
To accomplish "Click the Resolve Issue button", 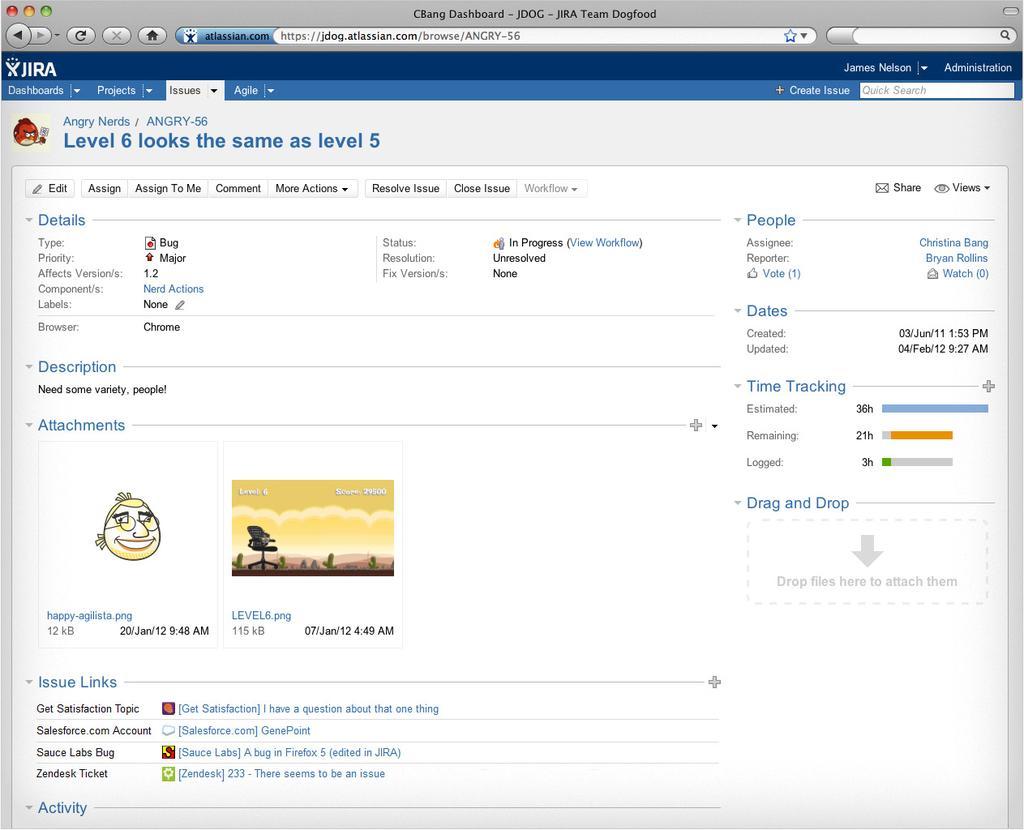I will tap(405, 188).
